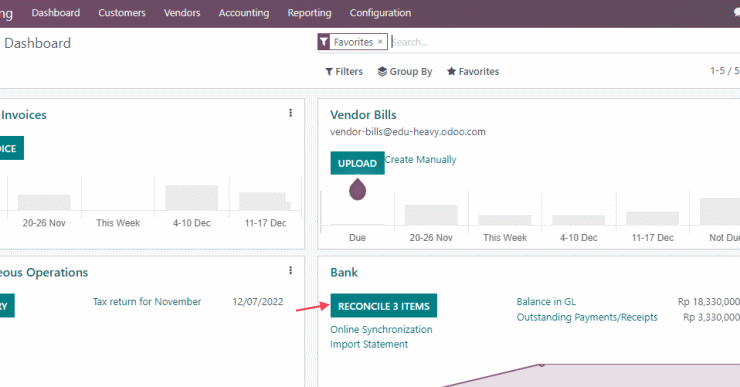Click Create Manually link

coord(420,160)
